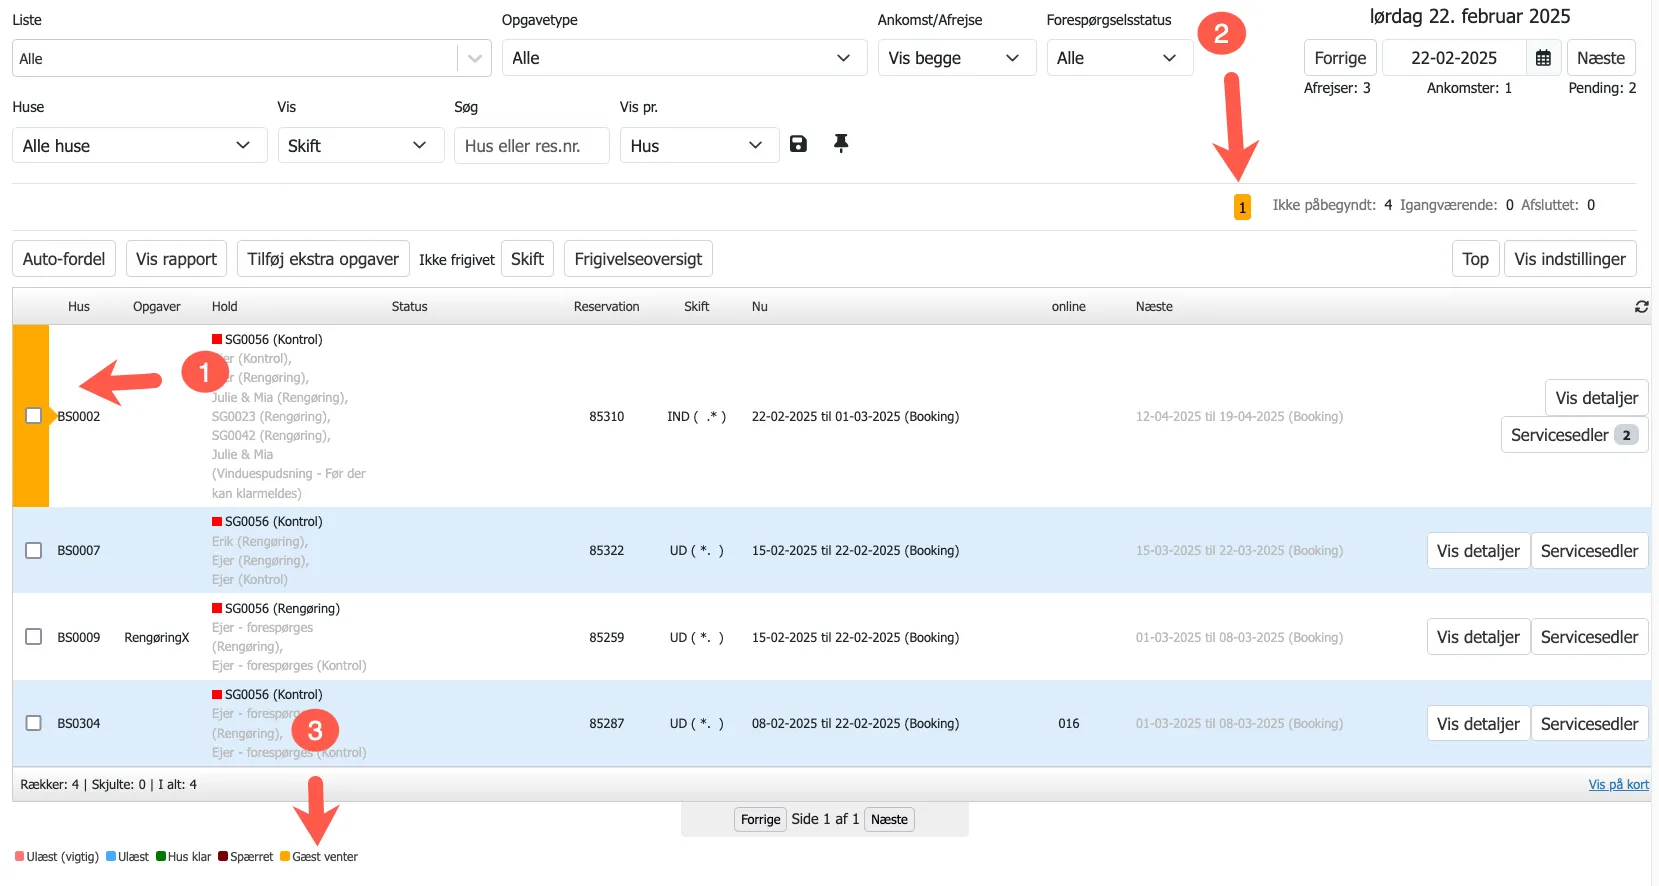The image size is (1659, 886).
Task: Open the Opgavetype dropdown
Action: pos(683,58)
